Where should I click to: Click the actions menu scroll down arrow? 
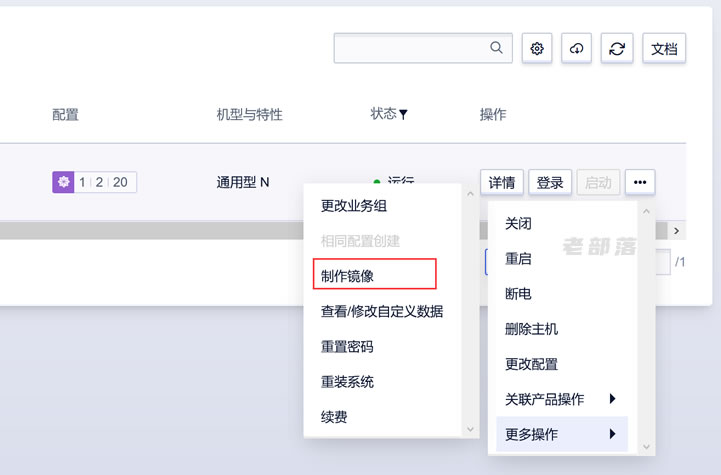tap(646, 446)
